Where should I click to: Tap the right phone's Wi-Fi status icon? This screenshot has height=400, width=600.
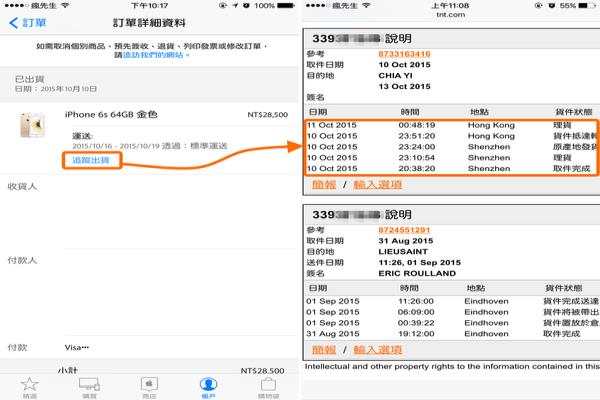click(367, 5)
